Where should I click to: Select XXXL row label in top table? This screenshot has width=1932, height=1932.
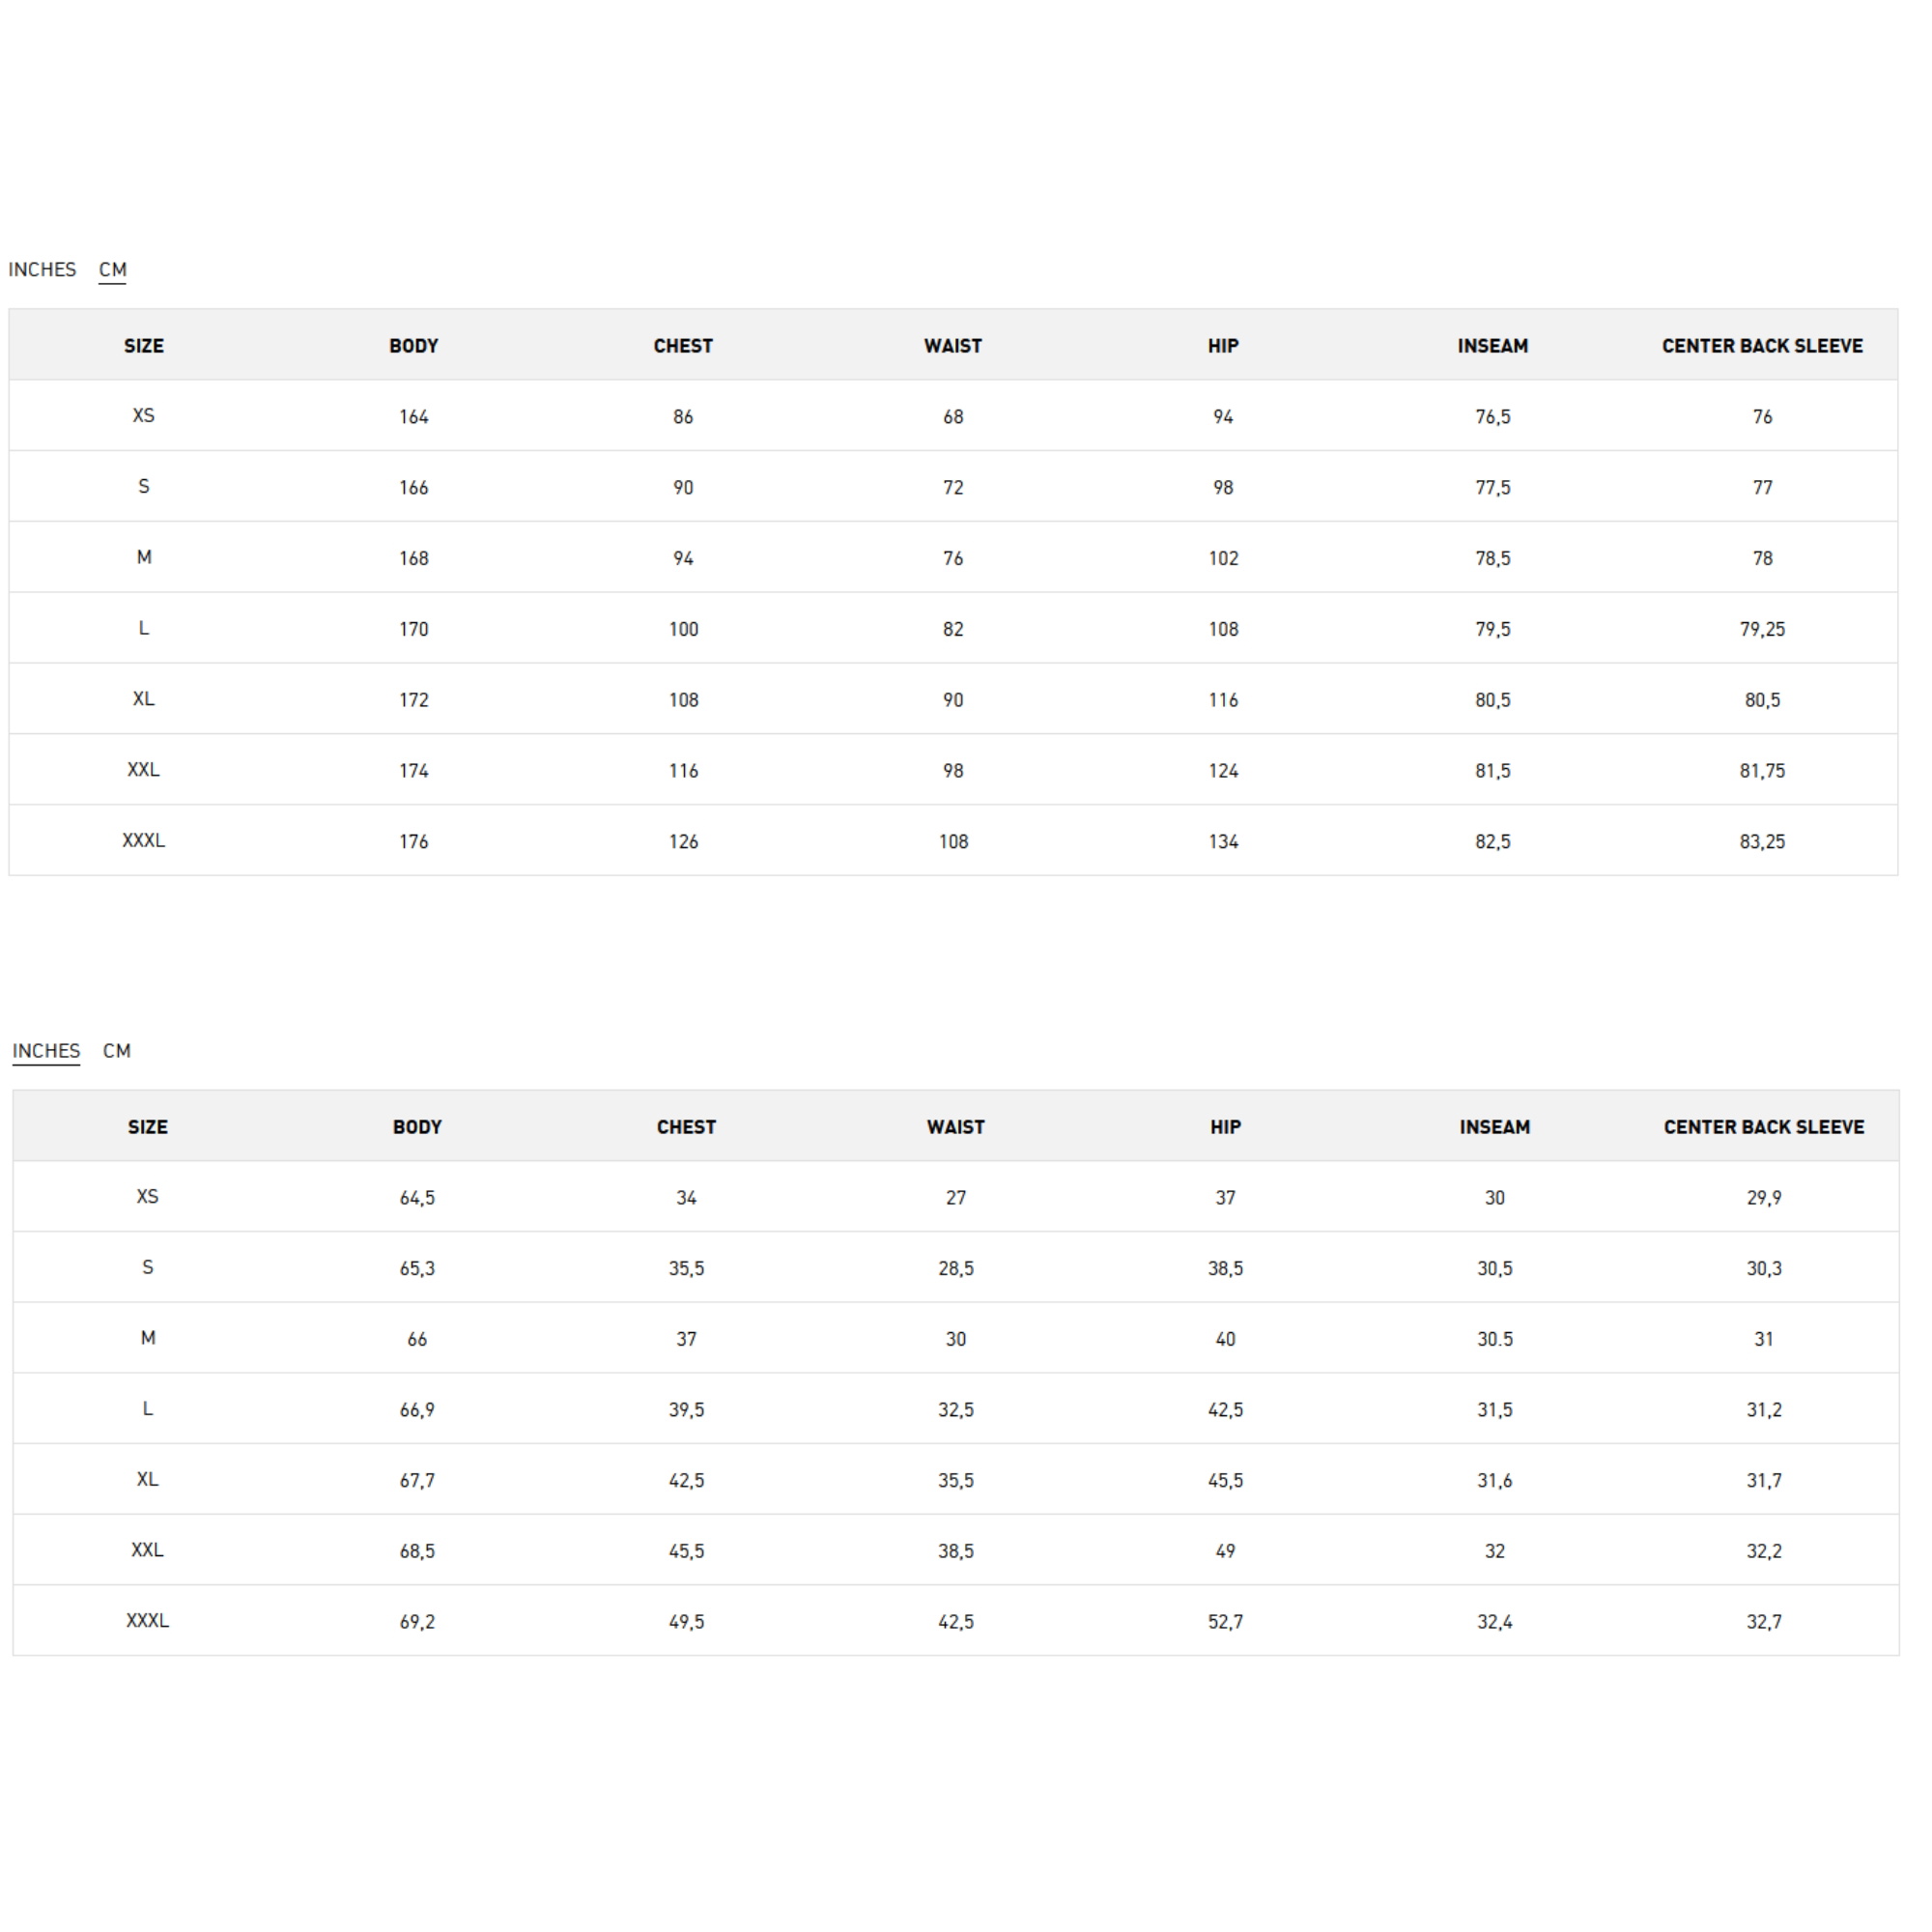pos(143,840)
